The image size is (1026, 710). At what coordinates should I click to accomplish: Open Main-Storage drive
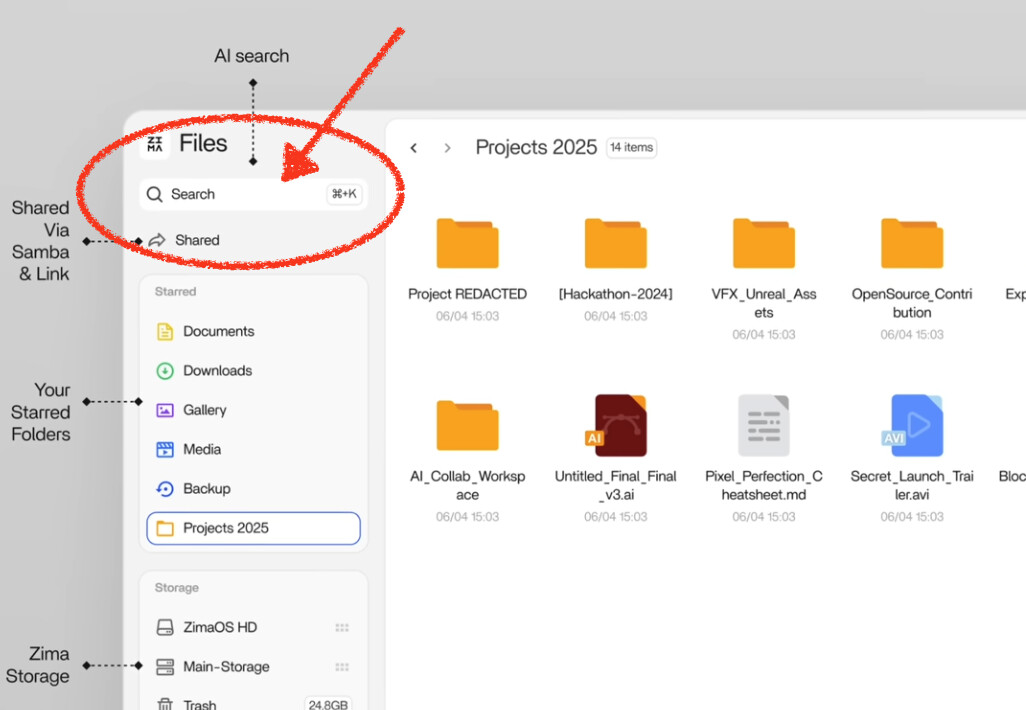coord(226,667)
